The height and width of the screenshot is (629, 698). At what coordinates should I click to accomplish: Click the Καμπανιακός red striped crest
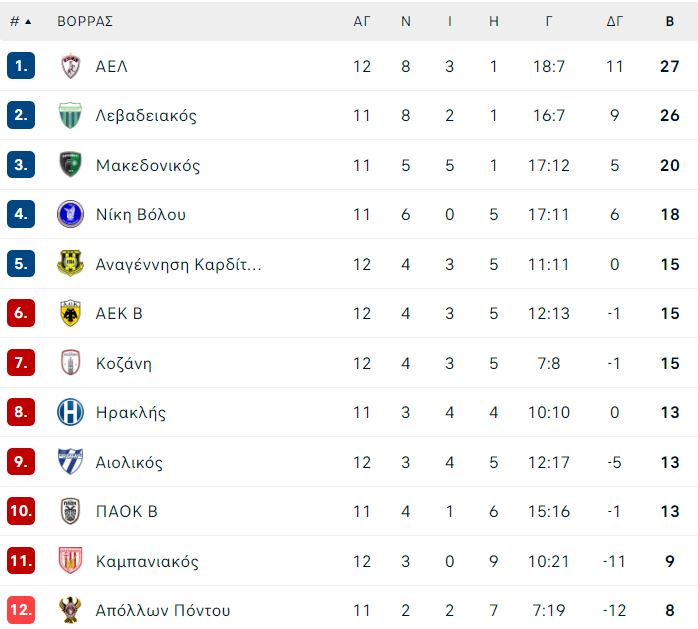coord(70,560)
